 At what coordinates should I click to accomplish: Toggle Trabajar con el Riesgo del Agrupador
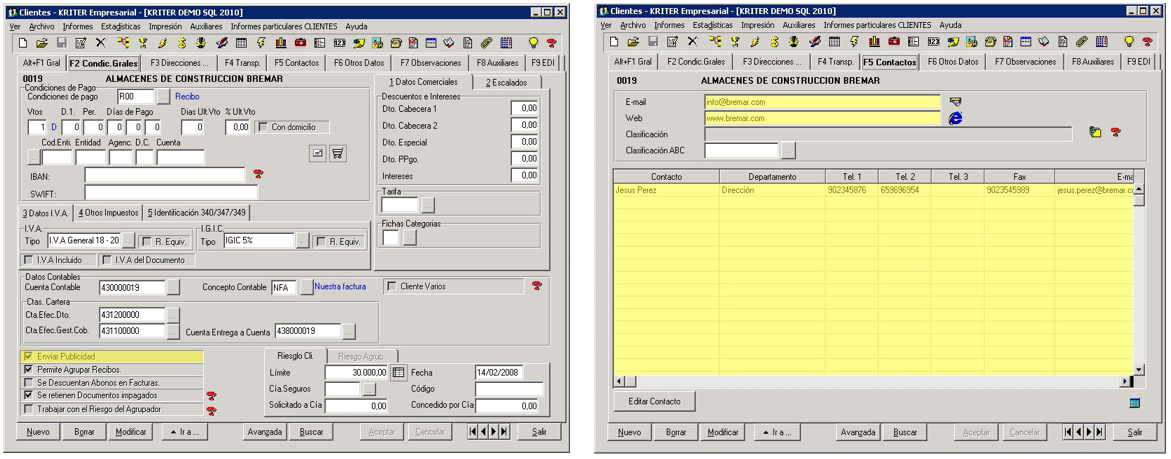click(x=29, y=409)
